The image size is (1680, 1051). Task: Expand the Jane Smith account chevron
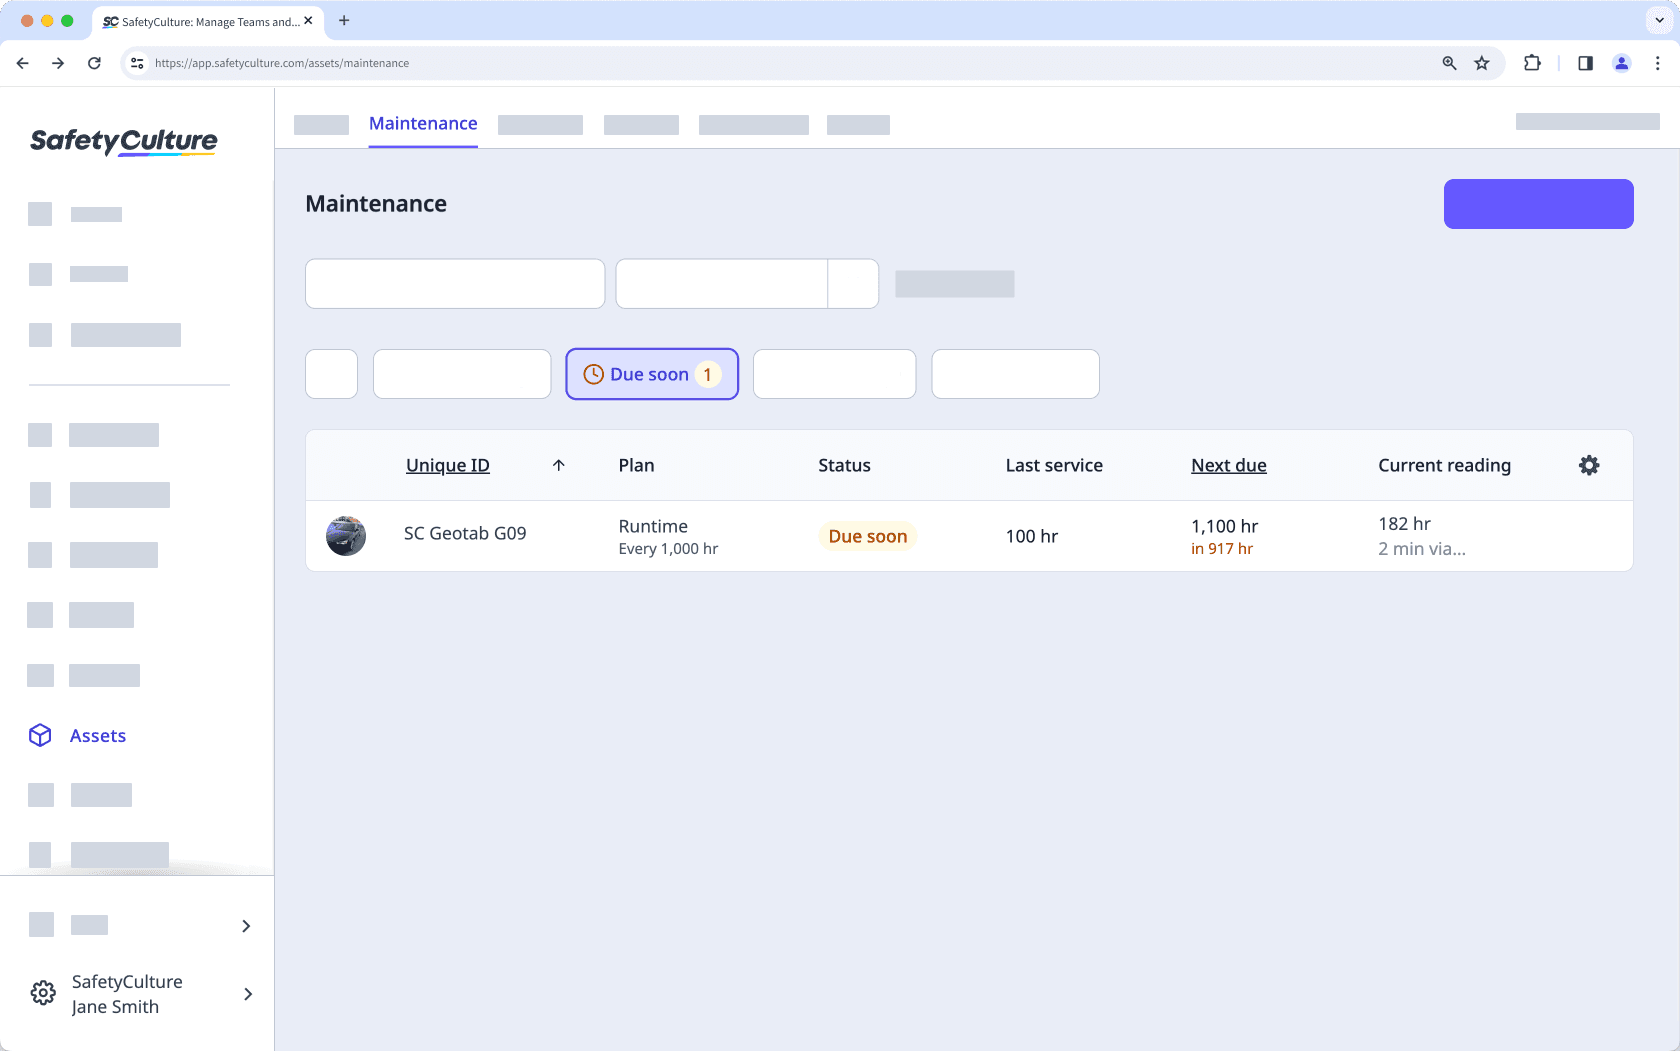(x=247, y=994)
